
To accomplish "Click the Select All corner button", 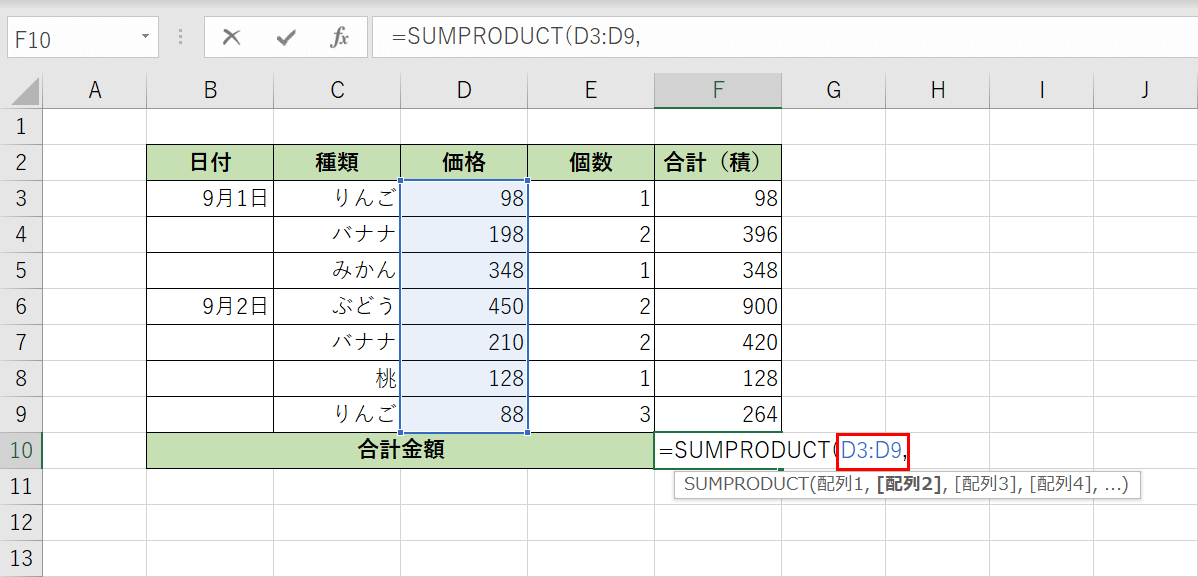I will [22, 89].
